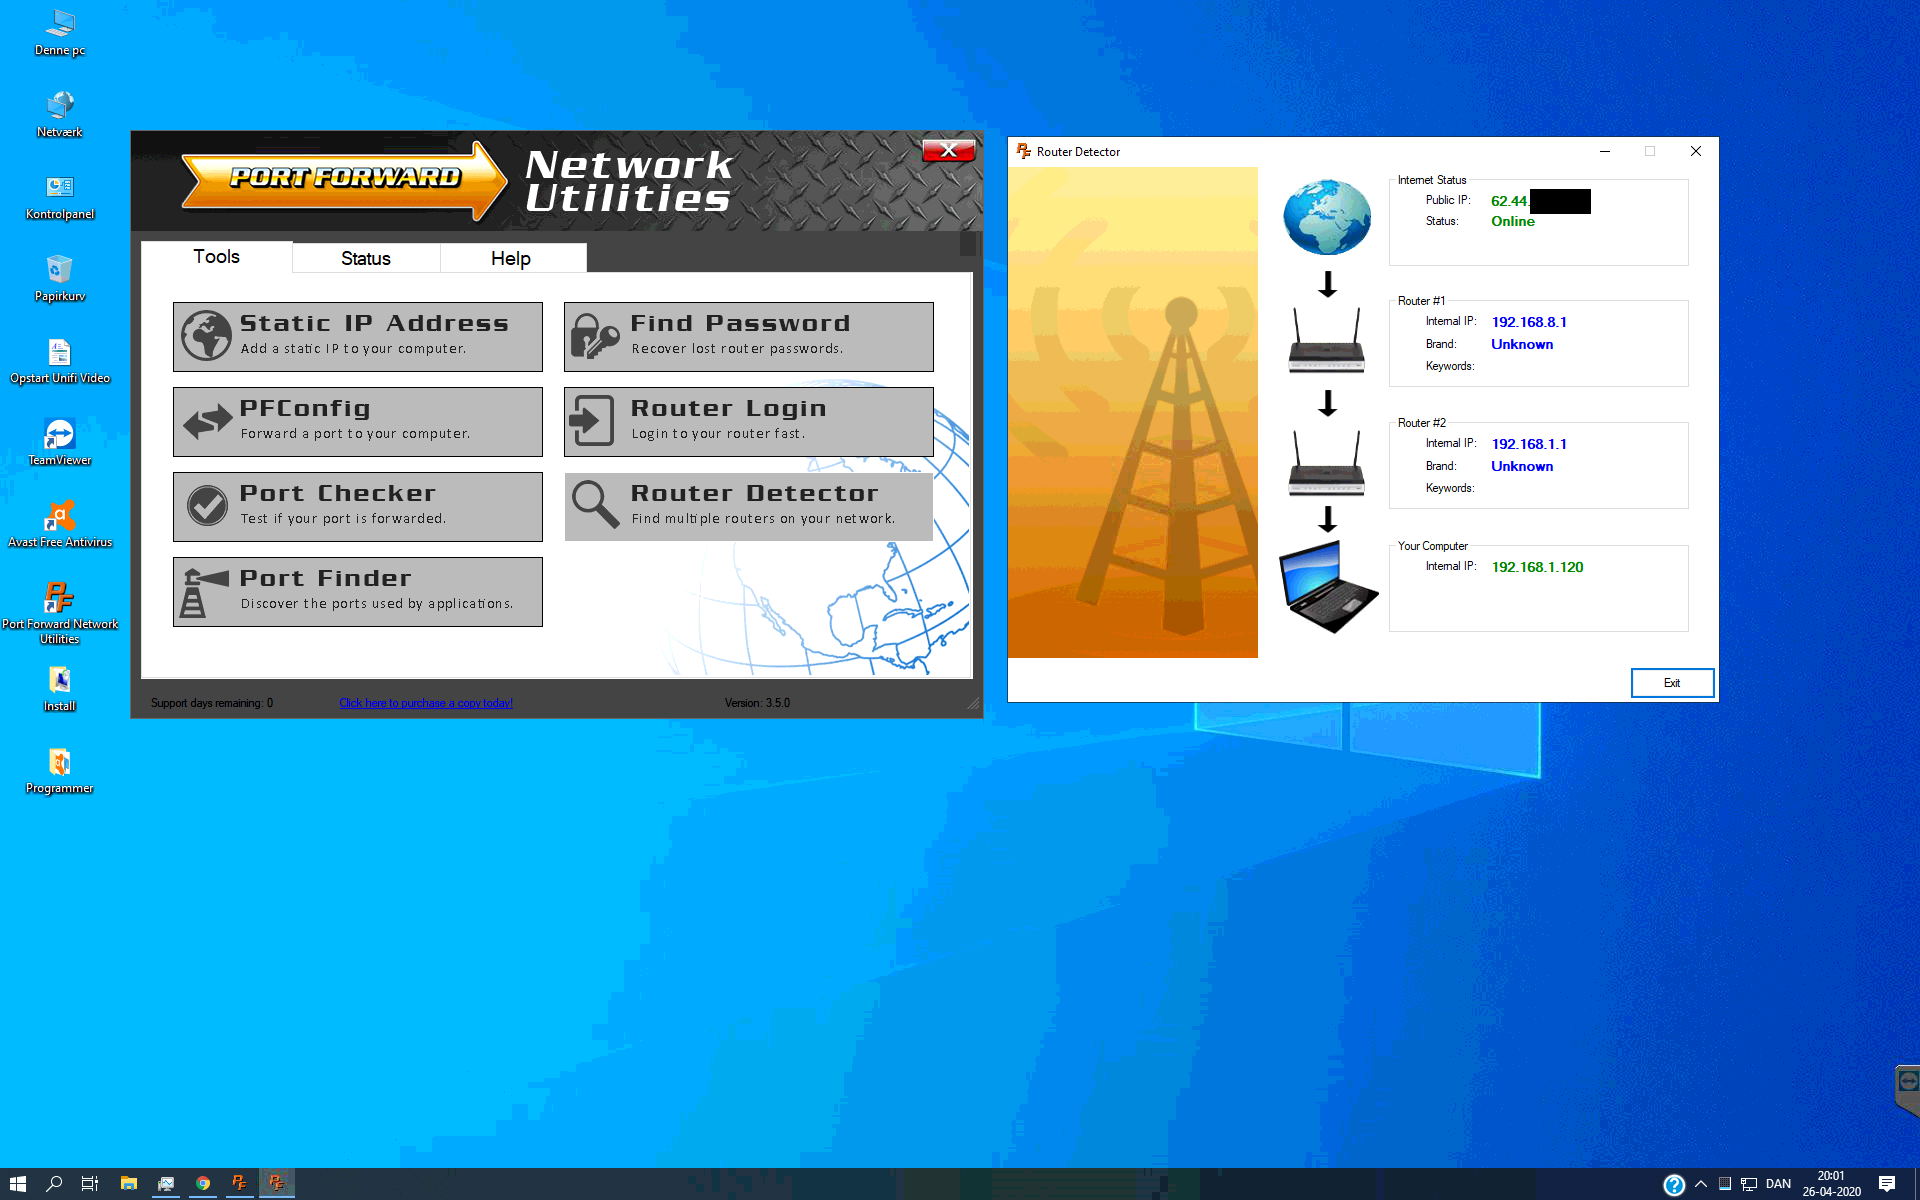Minimize the Router Detector window
Screen dimensions: 1920x1200
pos(1605,152)
